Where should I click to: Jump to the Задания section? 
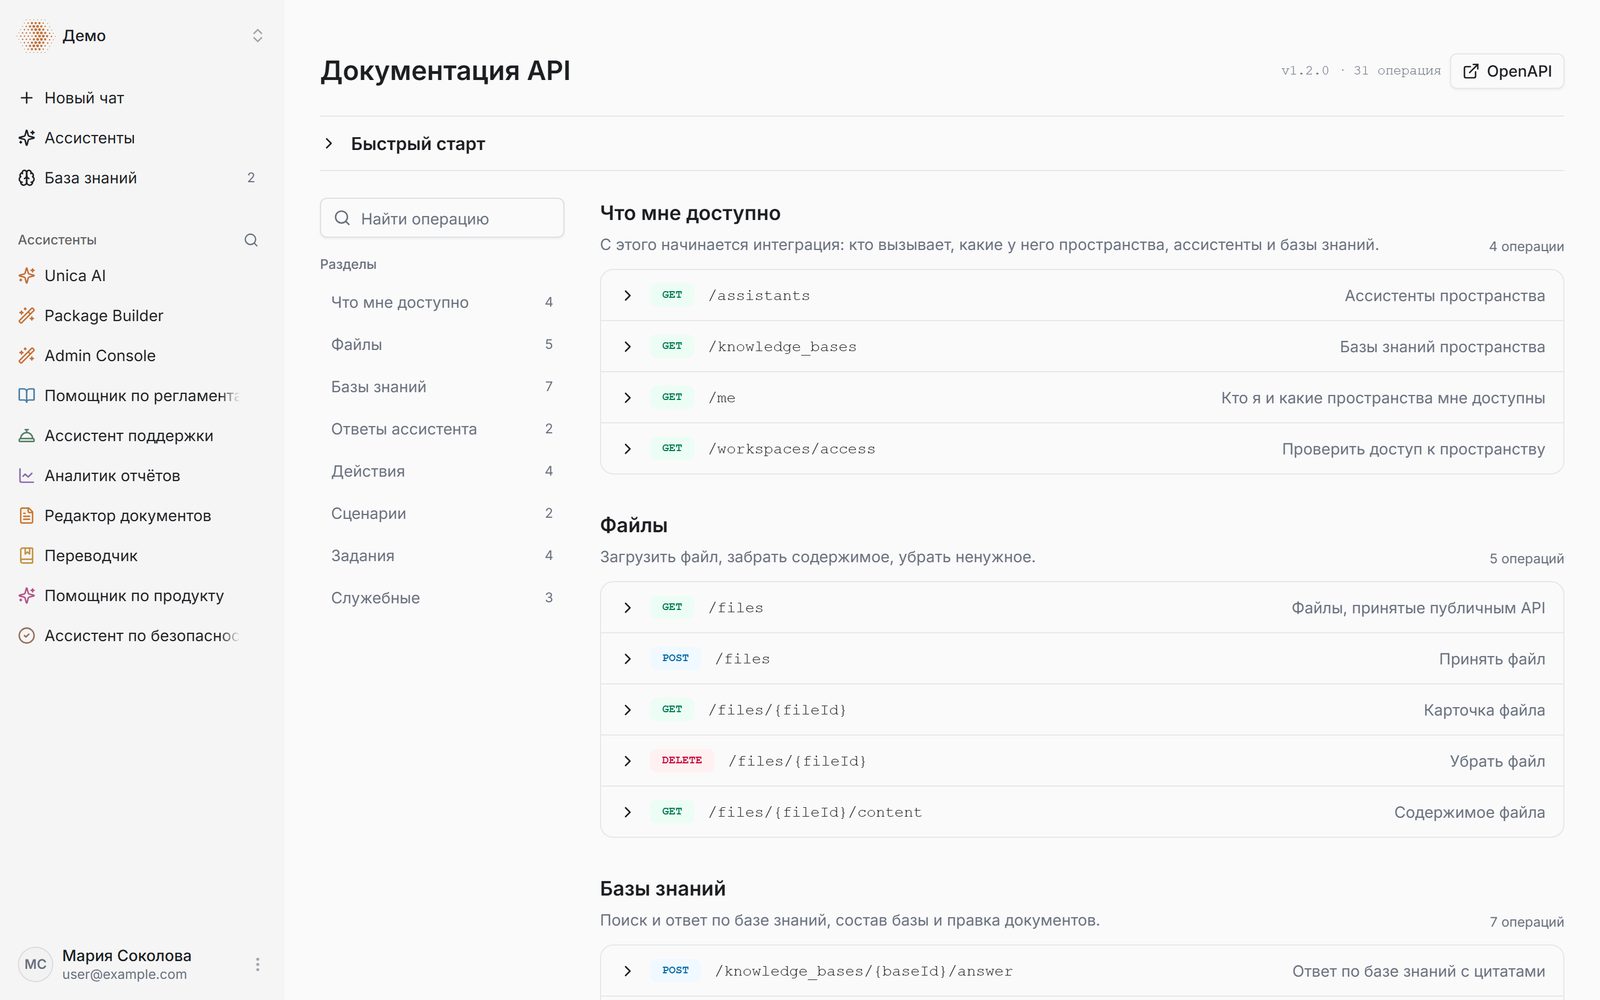442,556
